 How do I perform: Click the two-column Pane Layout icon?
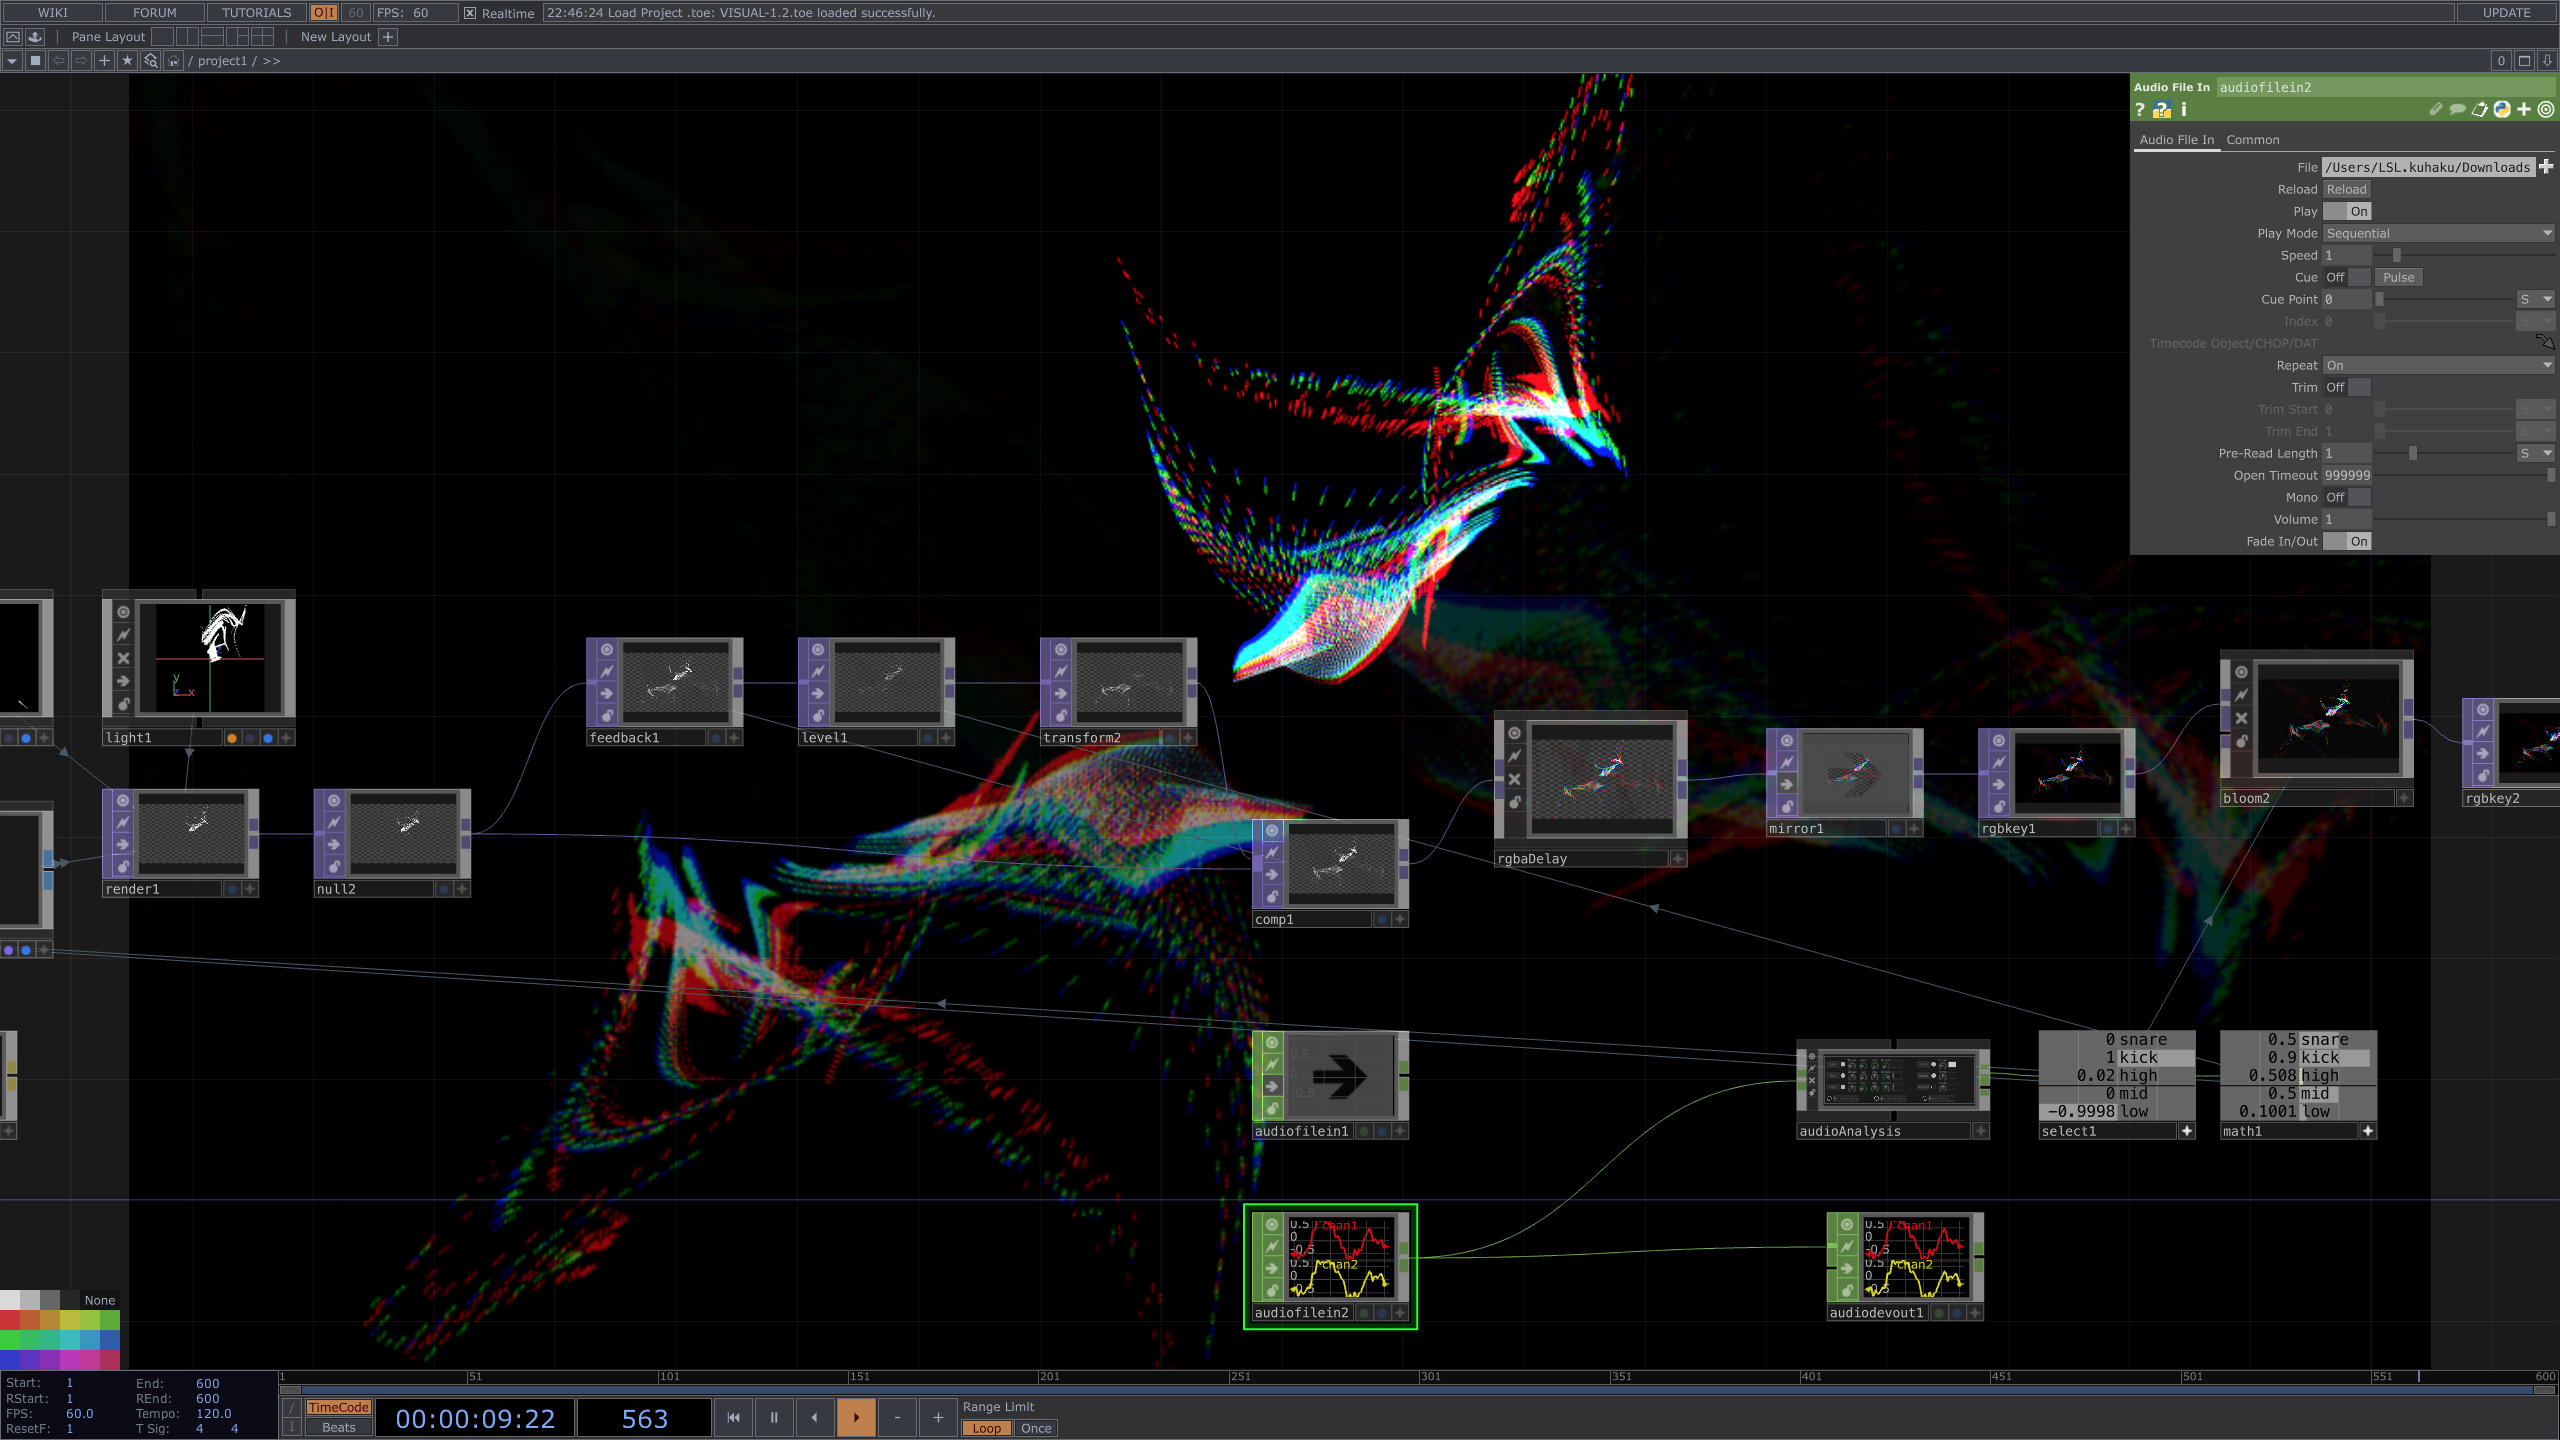(188, 37)
